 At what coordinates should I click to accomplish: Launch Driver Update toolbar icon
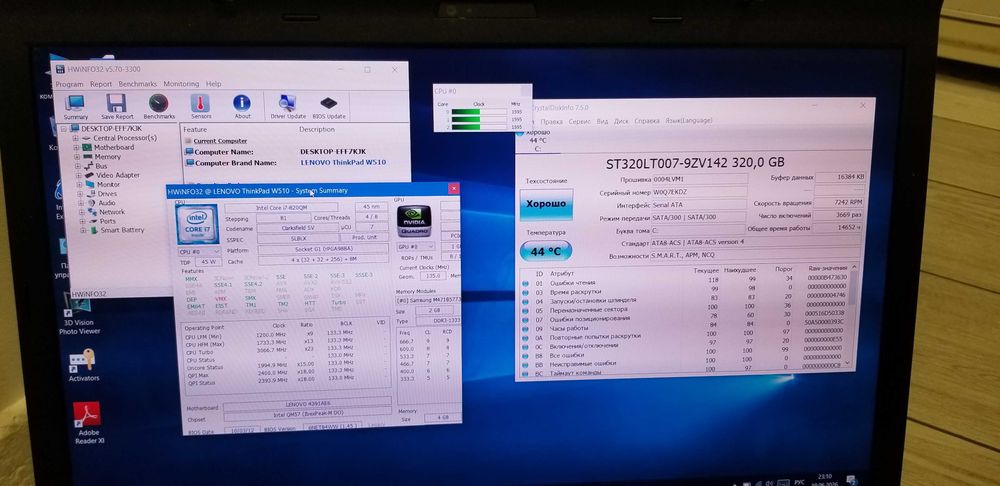click(x=288, y=107)
